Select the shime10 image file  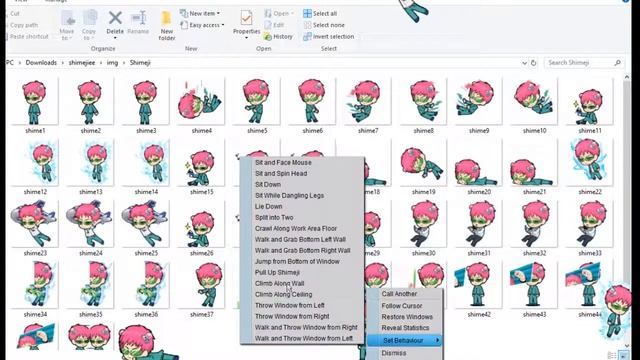pos(534,106)
